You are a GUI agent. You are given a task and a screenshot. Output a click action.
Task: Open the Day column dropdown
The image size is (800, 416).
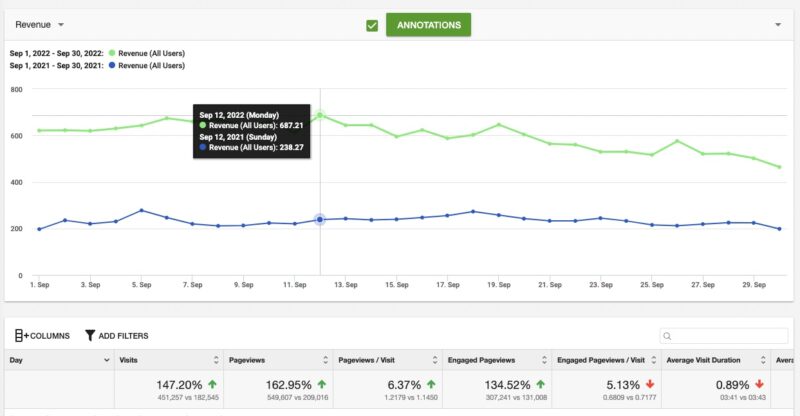(x=107, y=359)
